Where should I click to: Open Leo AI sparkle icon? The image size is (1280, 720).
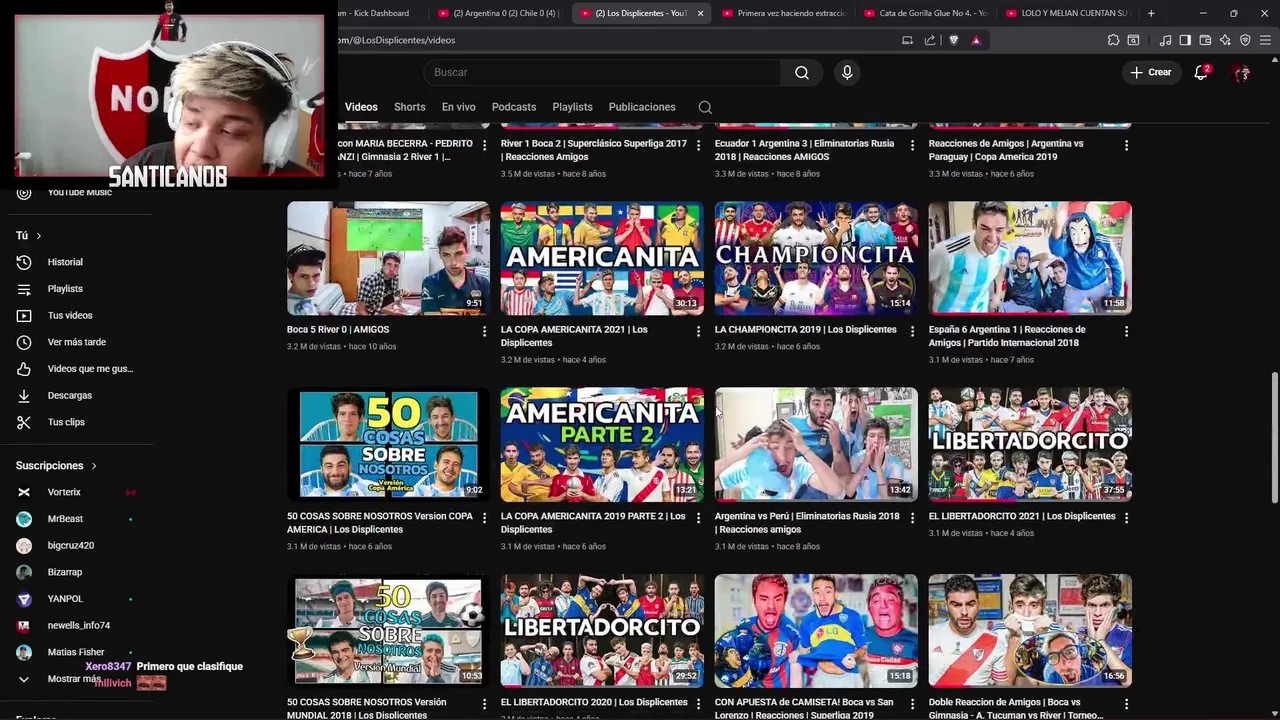pyautogui.click(x=1225, y=40)
